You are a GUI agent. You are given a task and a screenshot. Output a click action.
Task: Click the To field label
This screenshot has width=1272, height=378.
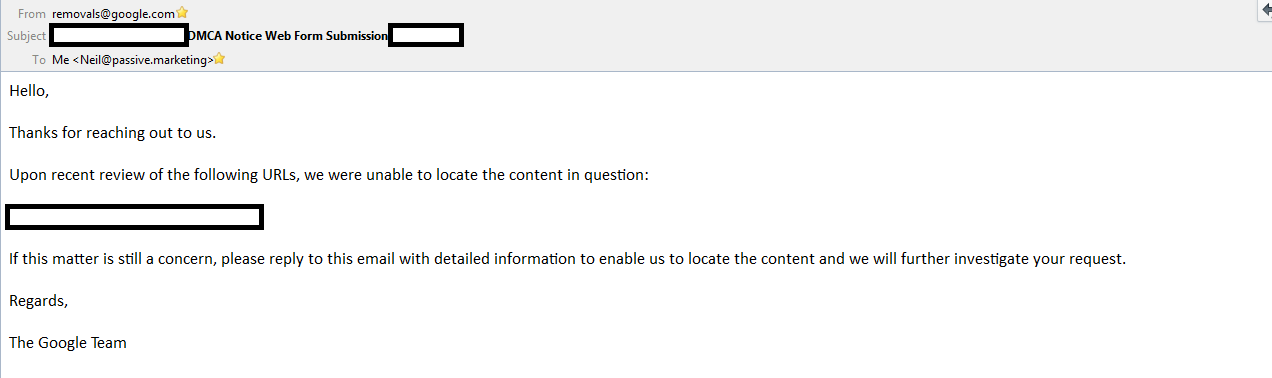tap(39, 60)
